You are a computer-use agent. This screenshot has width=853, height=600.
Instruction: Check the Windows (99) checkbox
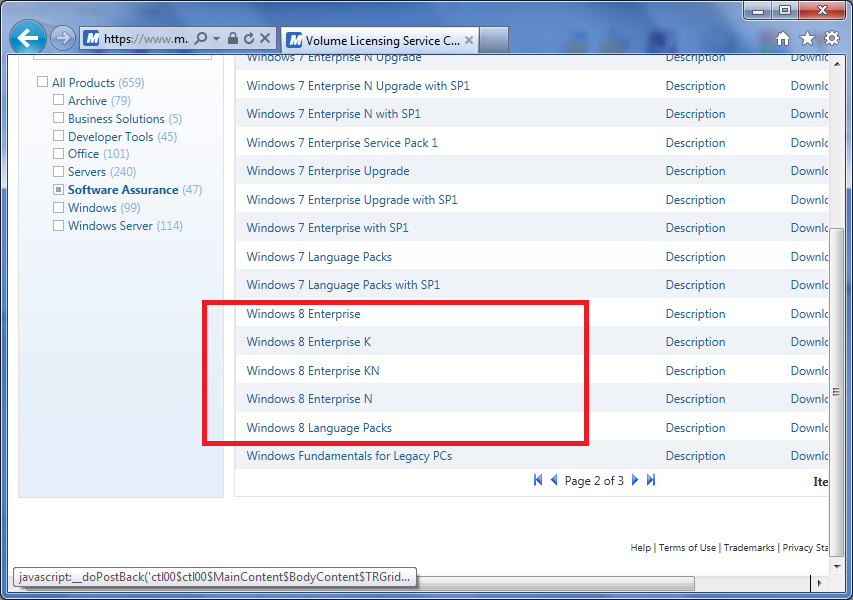tap(58, 207)
